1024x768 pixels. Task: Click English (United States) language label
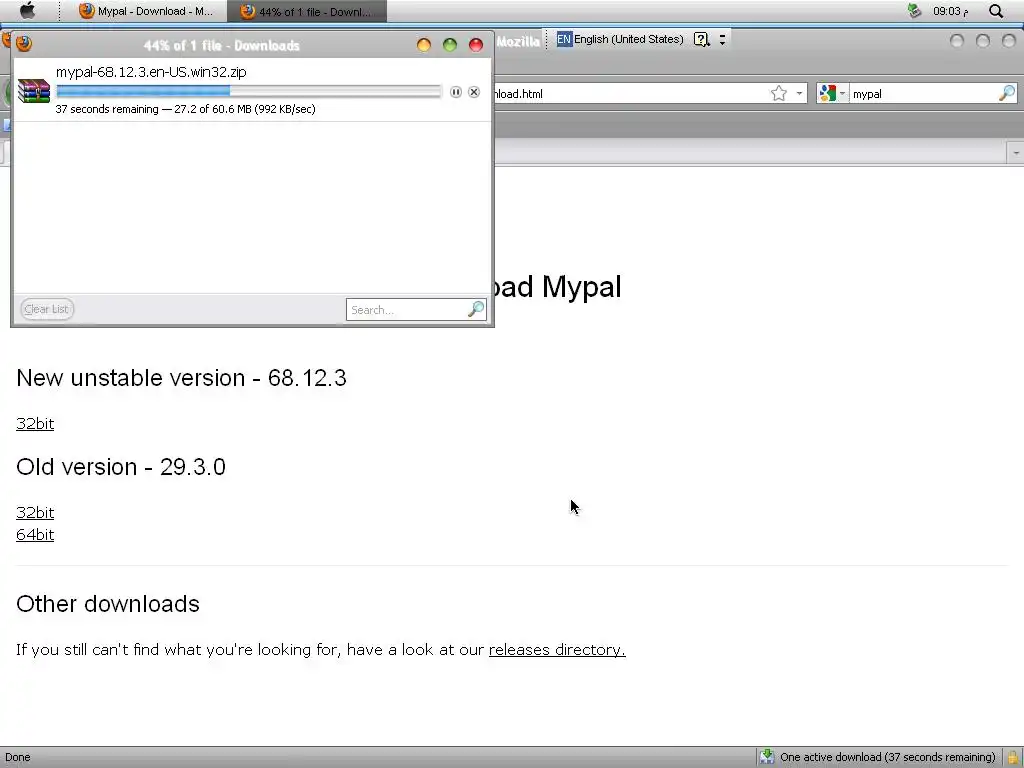click(x=628, y=39)
